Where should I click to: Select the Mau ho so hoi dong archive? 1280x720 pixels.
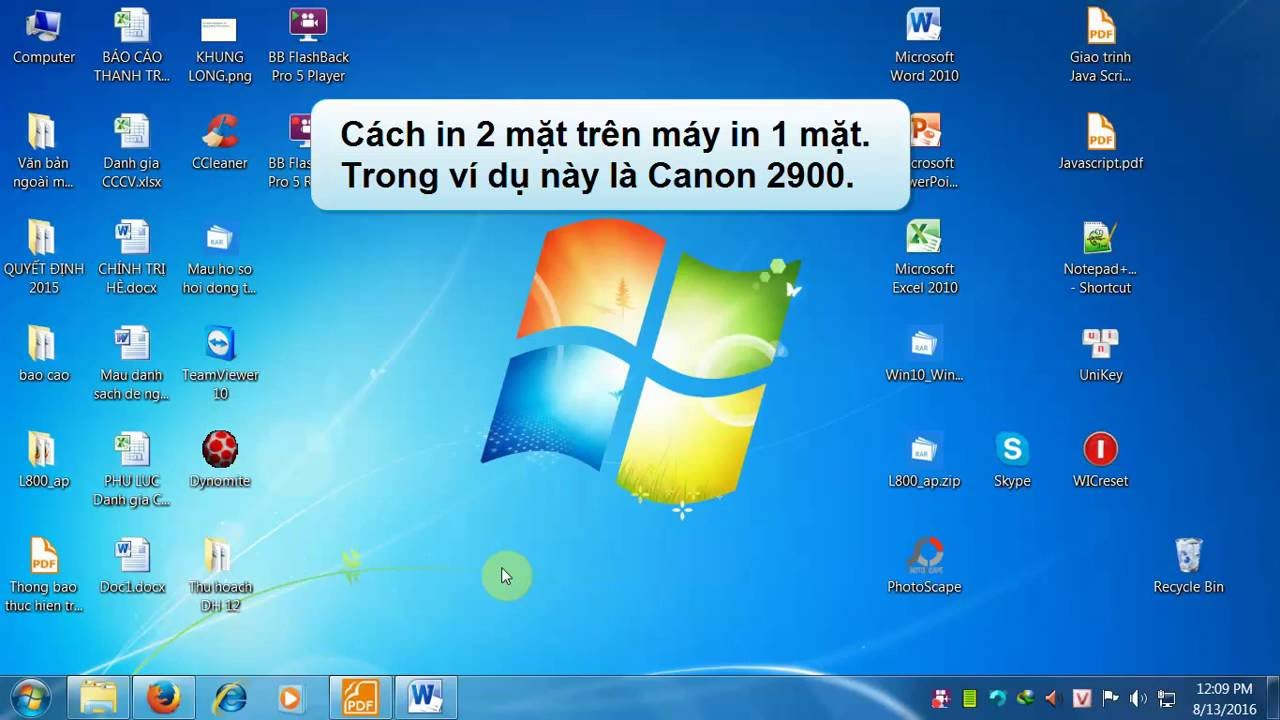(x=220, y=258)
